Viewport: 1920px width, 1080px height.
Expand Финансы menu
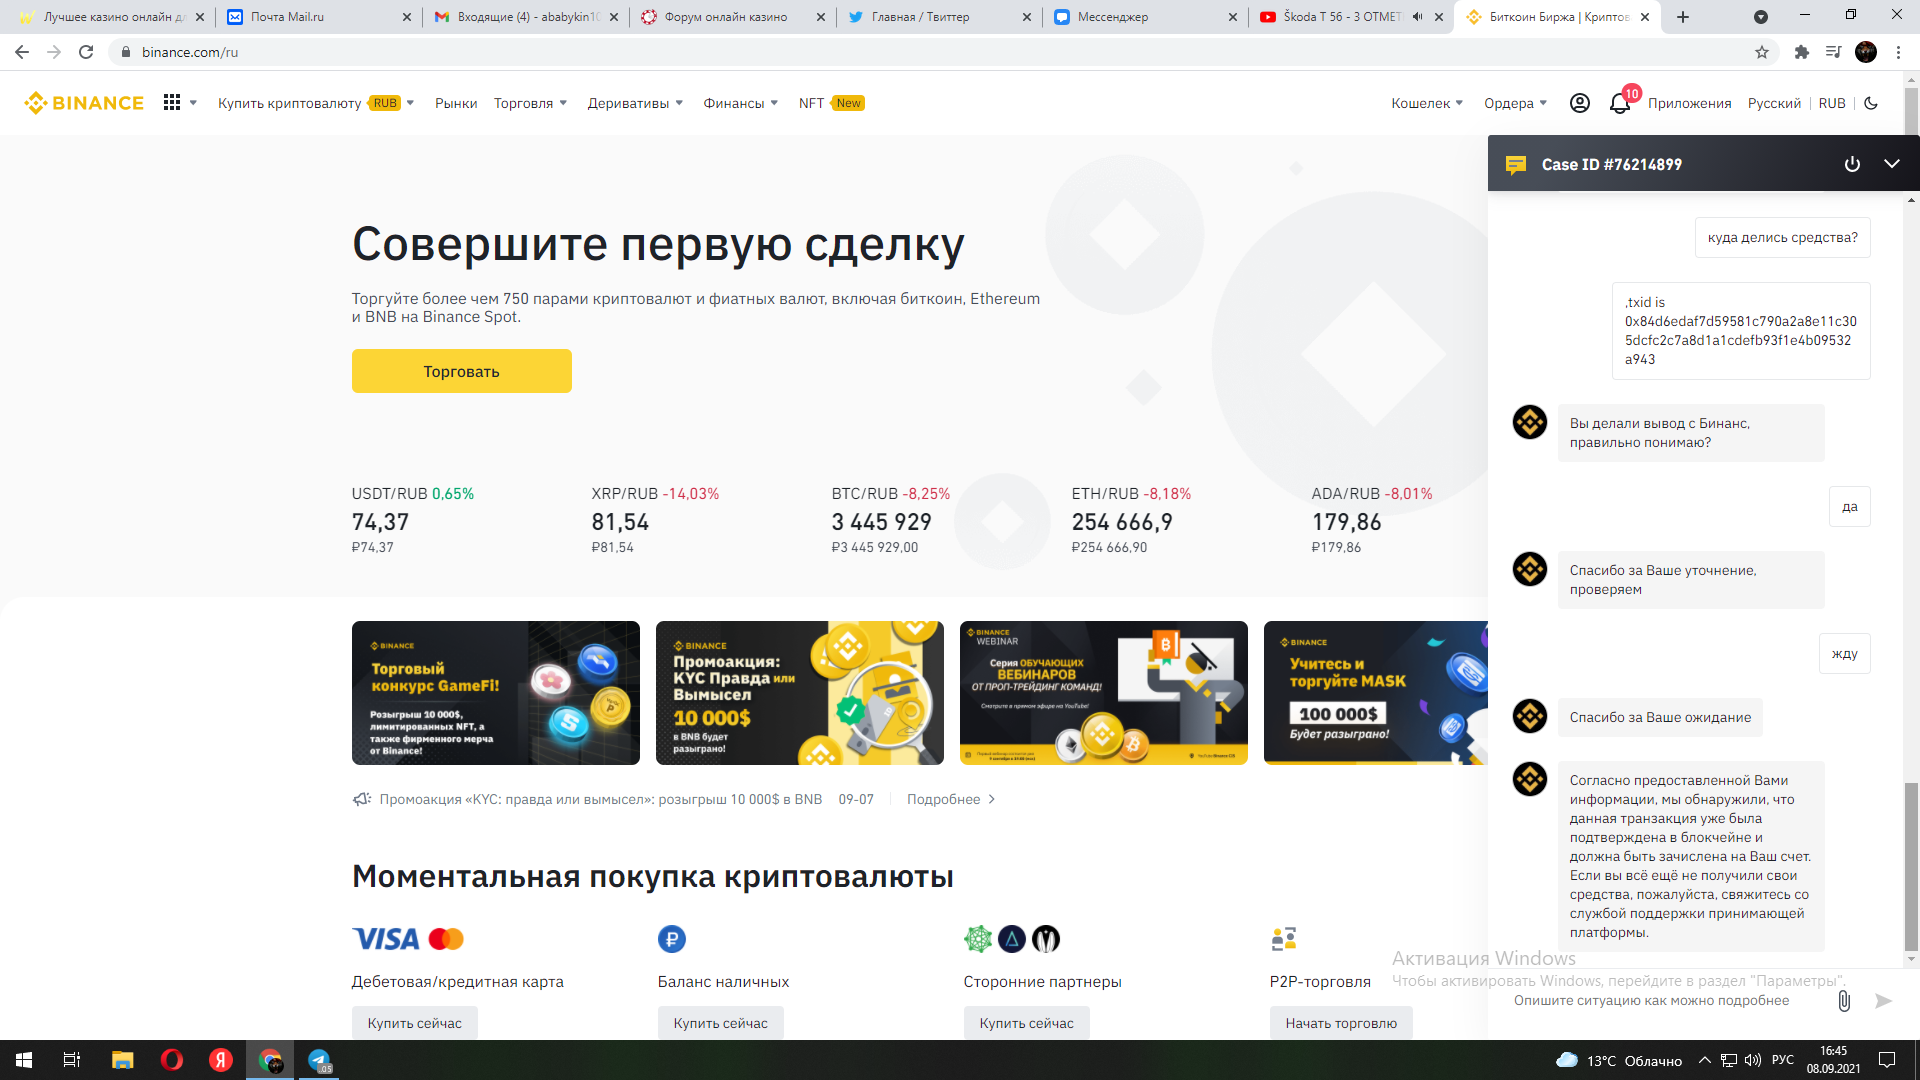click(740, 103)
